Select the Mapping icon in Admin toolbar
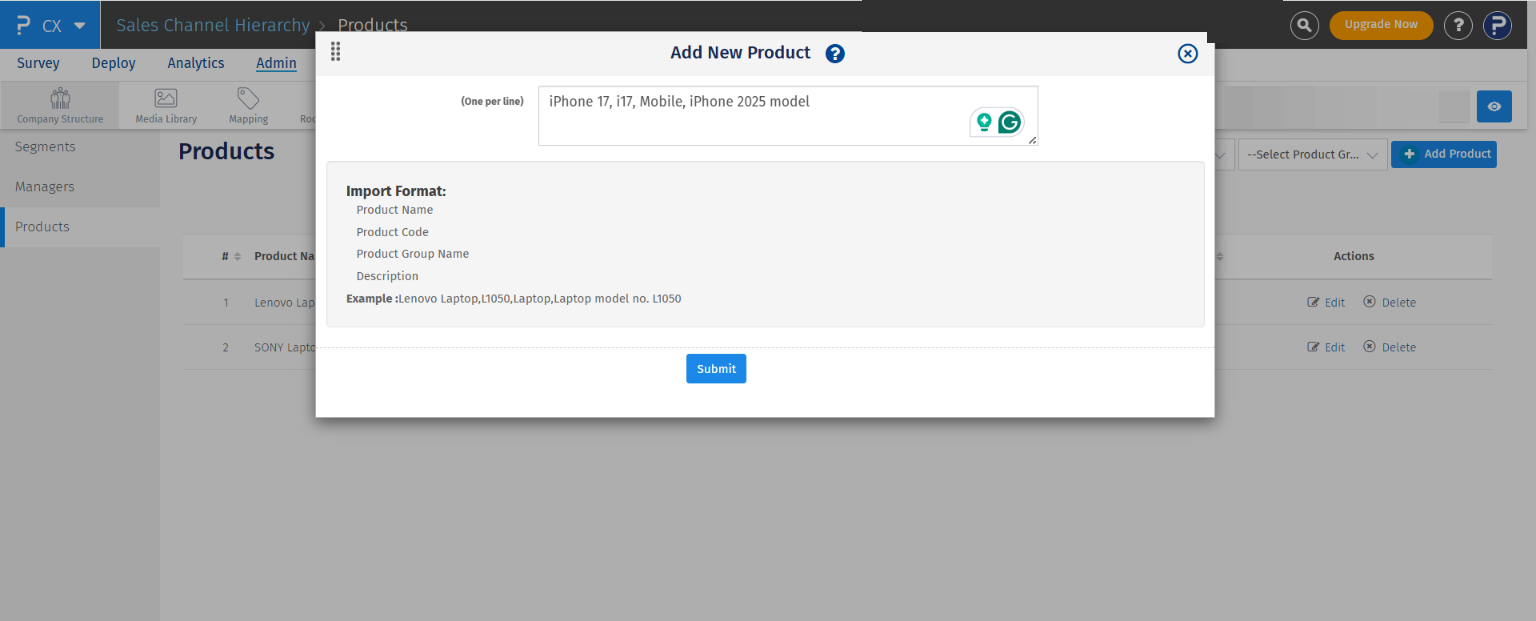Viewport: 1536px width, 621px height. [x=247, y=104]
